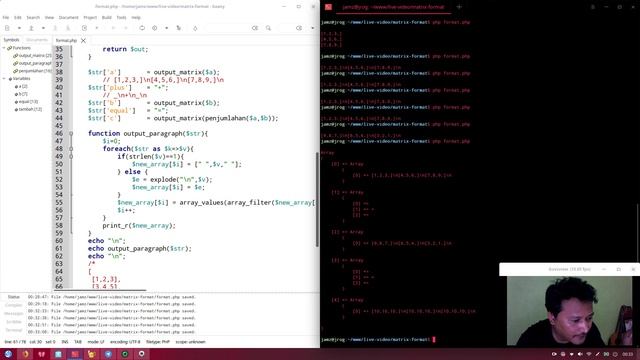
Task: Open the View menu
Action: (49, 18)
